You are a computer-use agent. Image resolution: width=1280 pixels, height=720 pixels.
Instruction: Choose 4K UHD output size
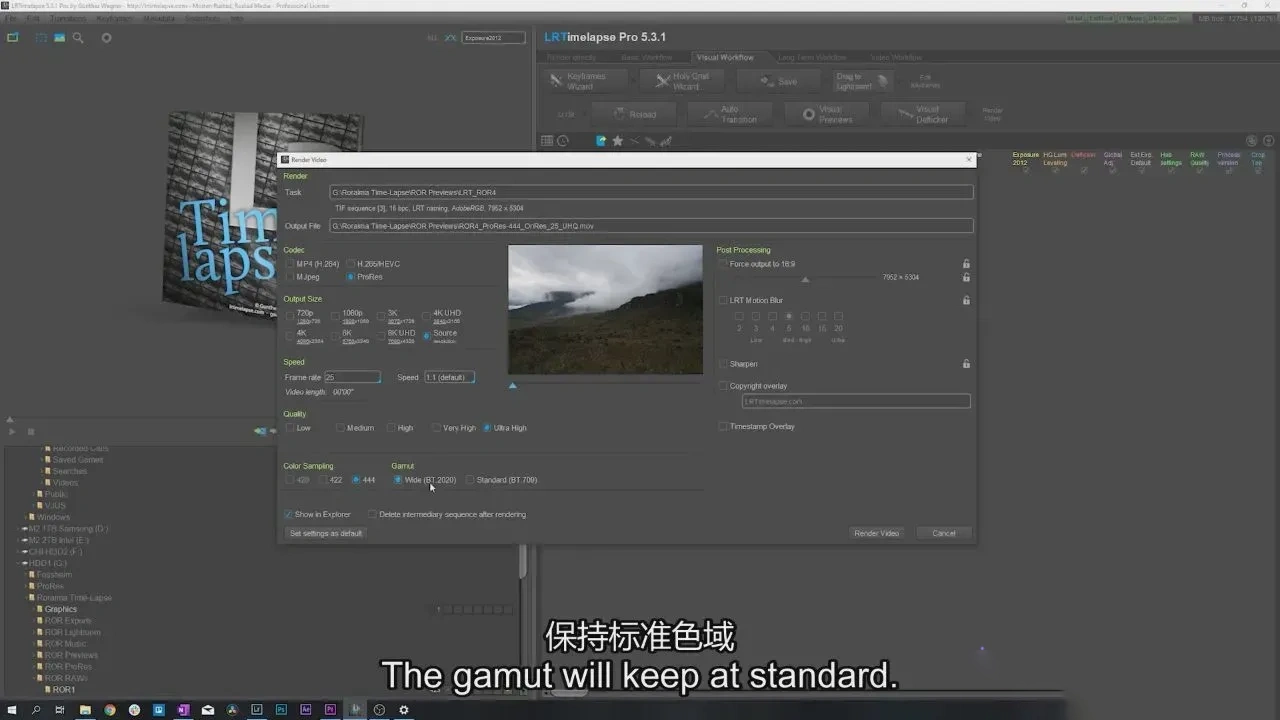pos(441,315)
